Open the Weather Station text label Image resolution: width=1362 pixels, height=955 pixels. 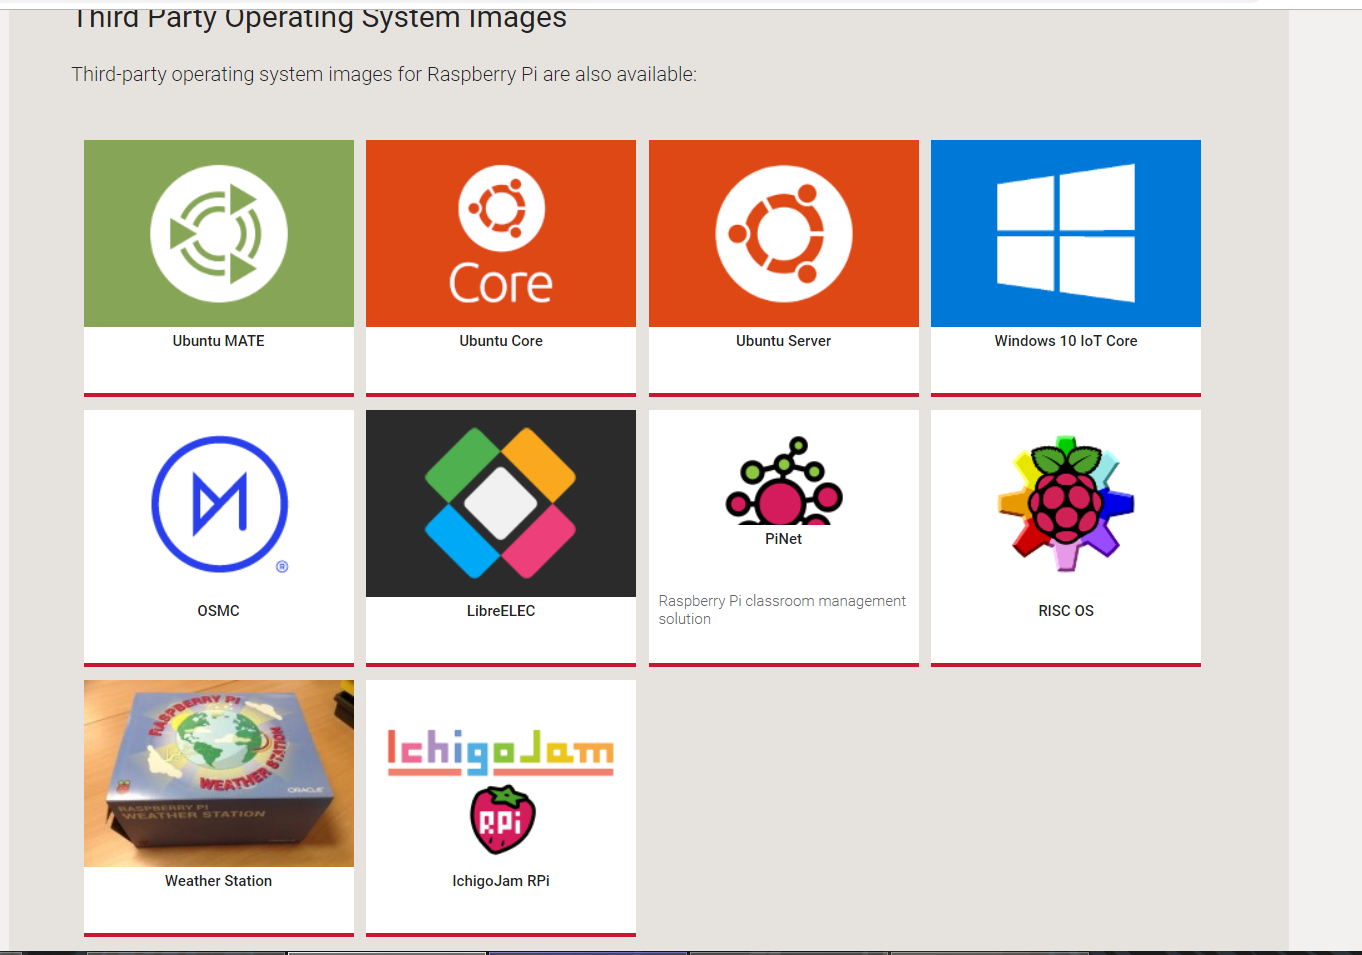click(219, 881)
